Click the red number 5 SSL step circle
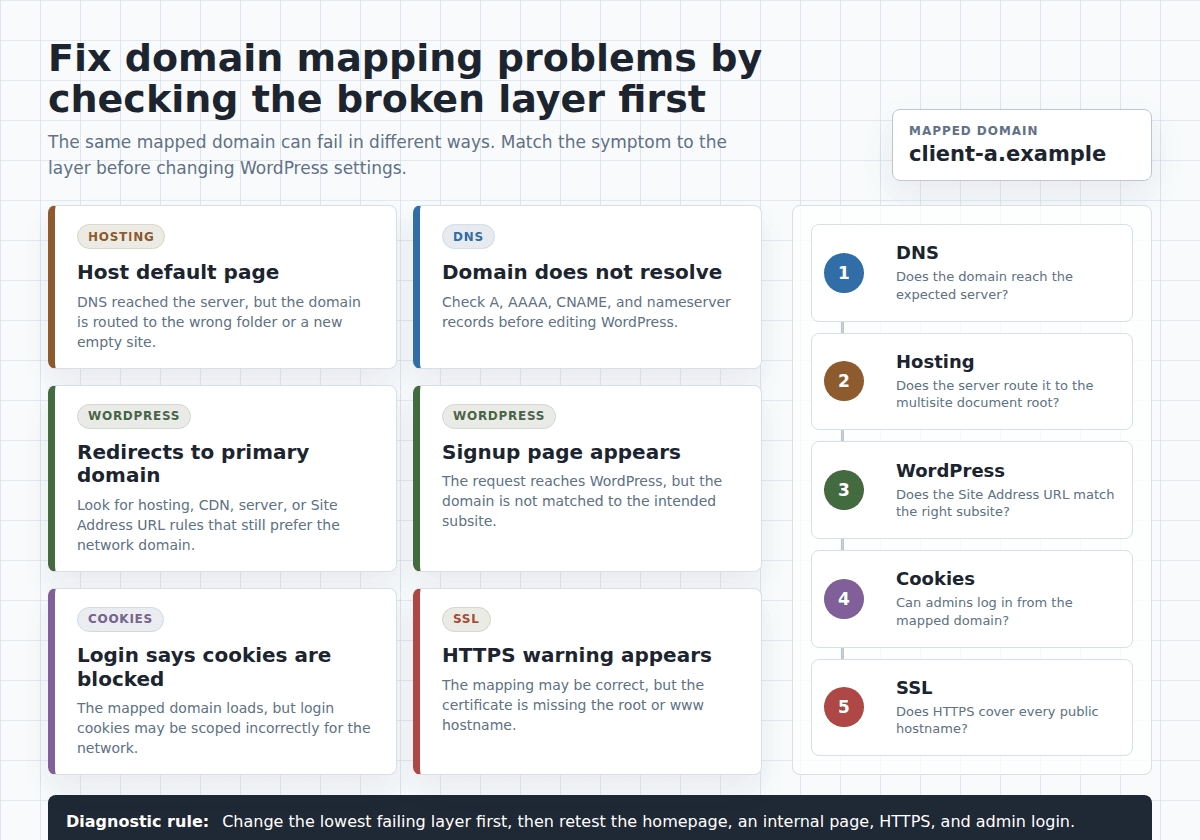1200x840 pixels. [844, 707]
